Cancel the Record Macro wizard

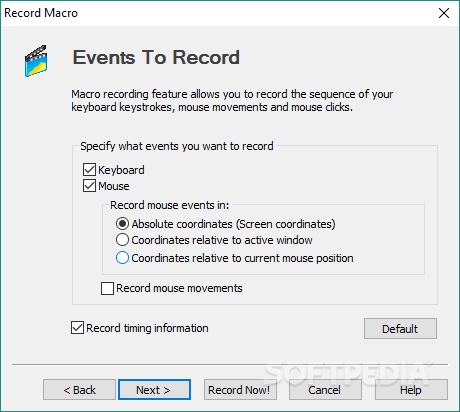tap(325, 390)
